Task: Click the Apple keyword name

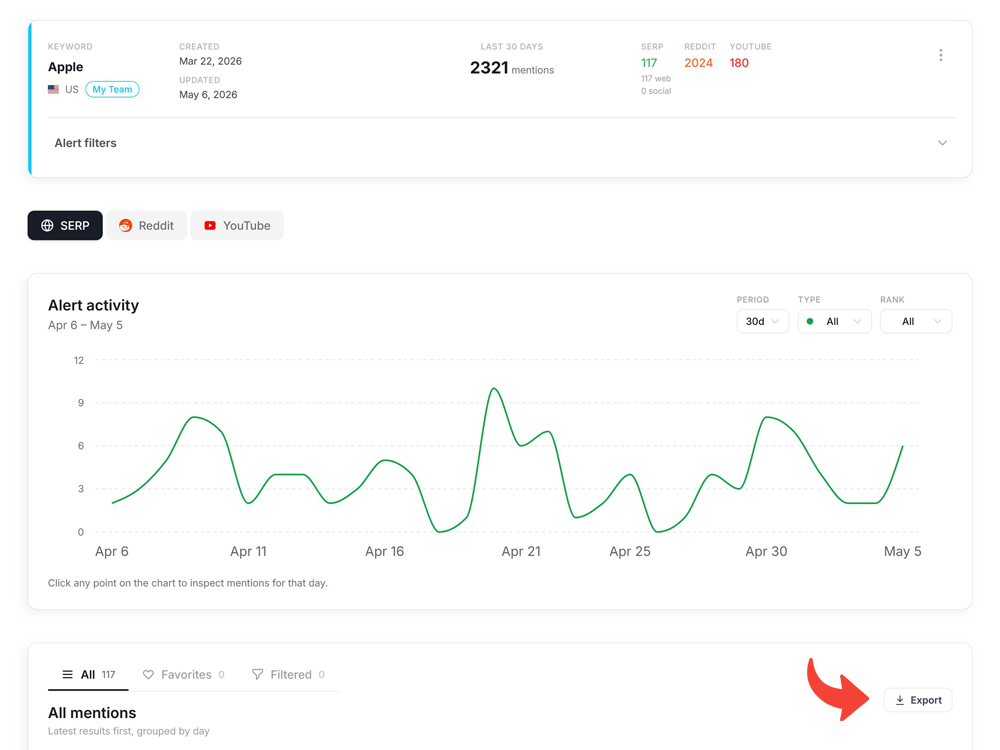Action: click(x=66, y=67)
